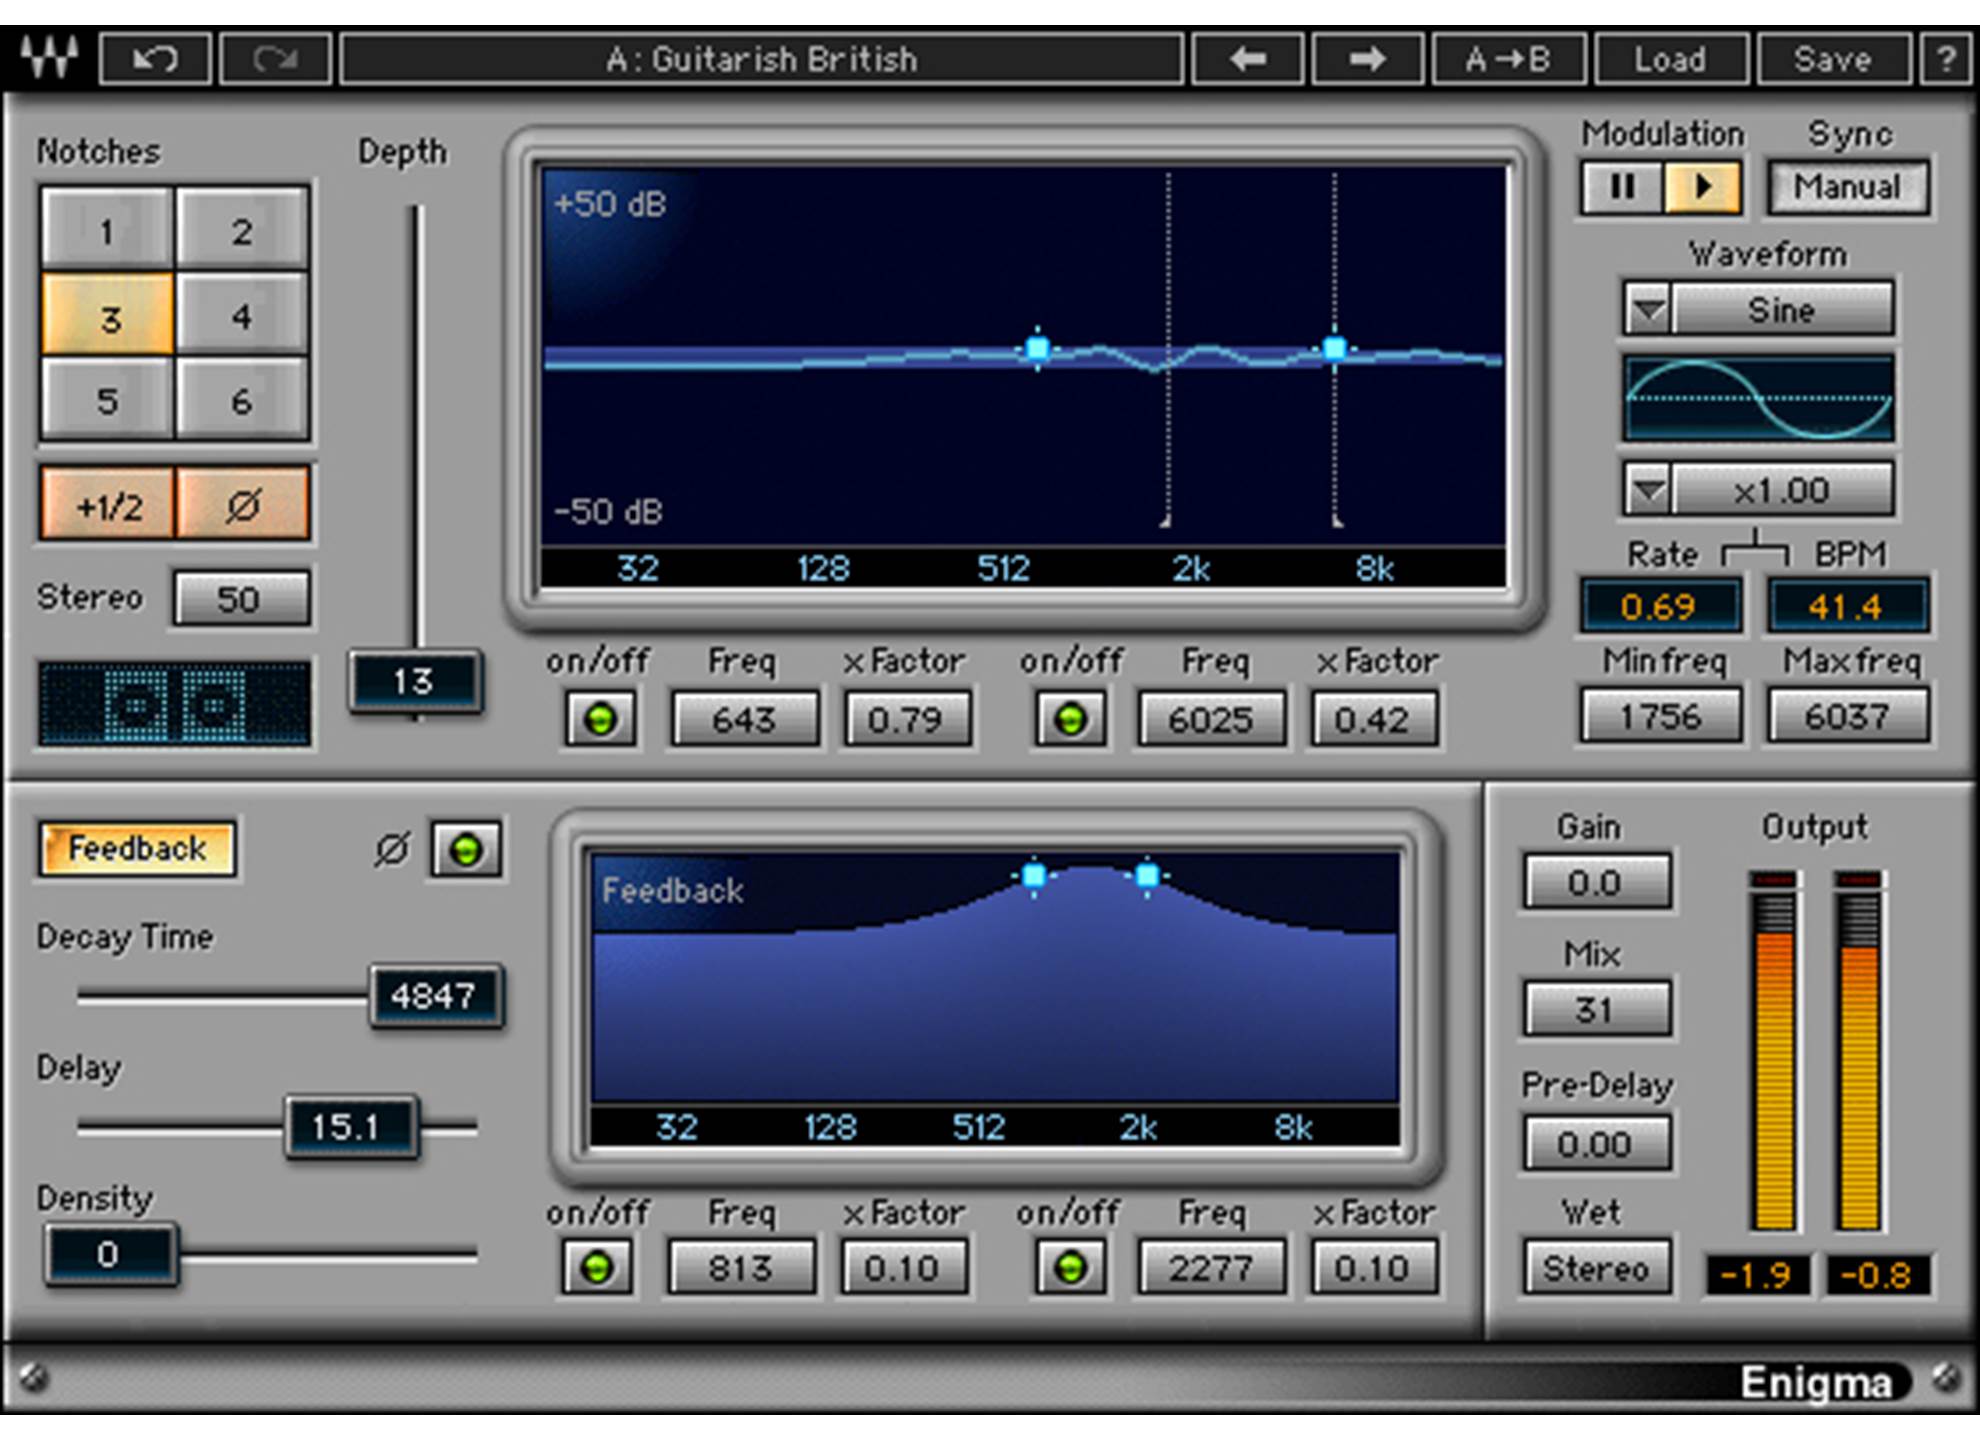Pause the modulation
The image size is (1980, 1440).
point(1620,187)
